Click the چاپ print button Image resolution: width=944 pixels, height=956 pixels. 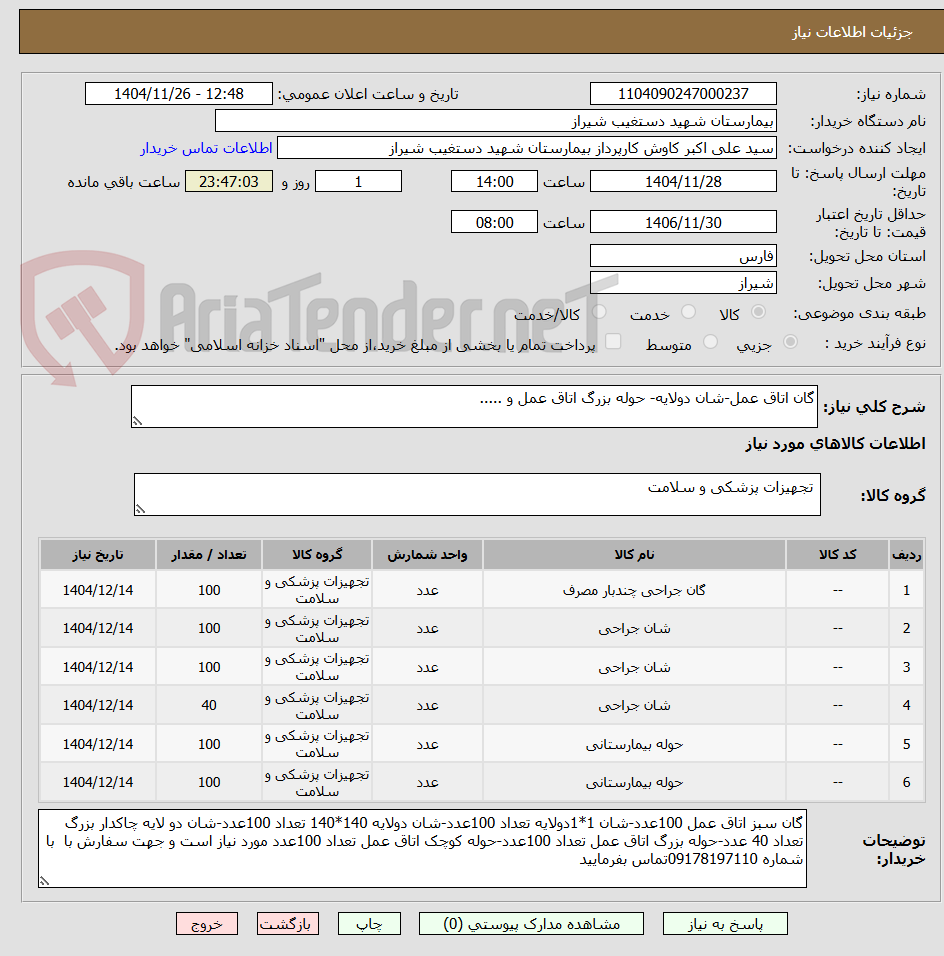[x=369, y=924]
